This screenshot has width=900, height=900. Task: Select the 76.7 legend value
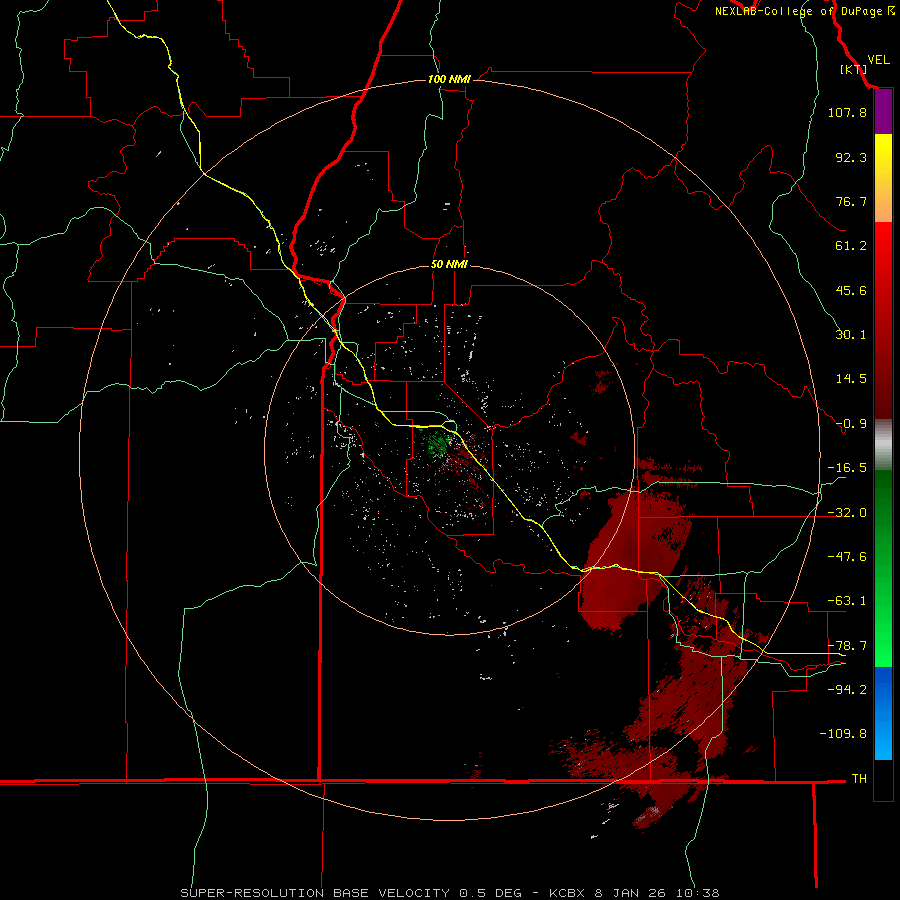pos(851,201)
